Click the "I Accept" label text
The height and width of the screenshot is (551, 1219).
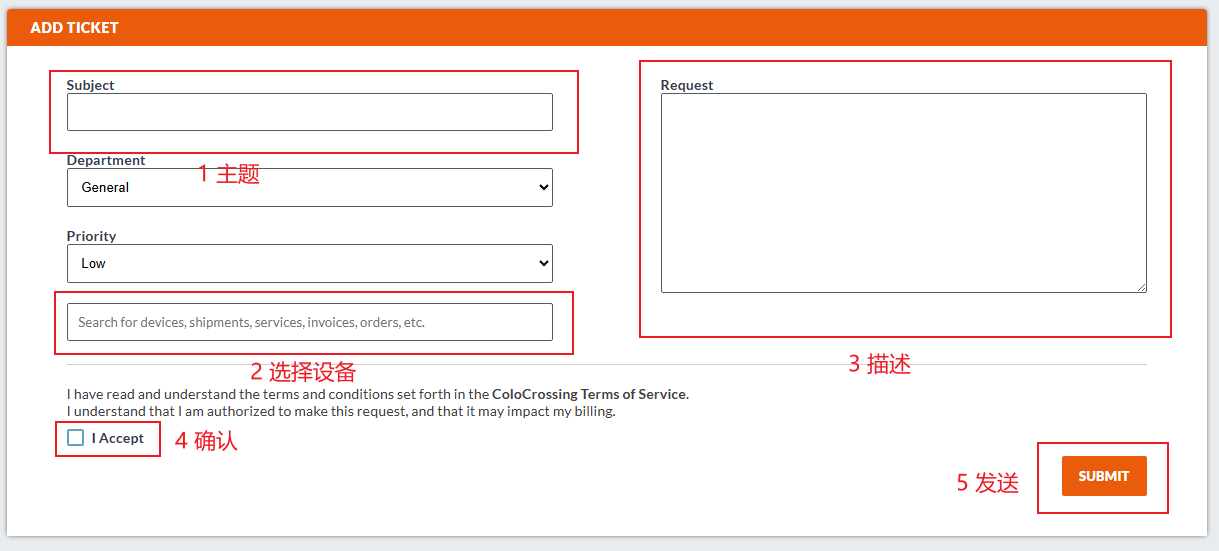click(118, 438)
